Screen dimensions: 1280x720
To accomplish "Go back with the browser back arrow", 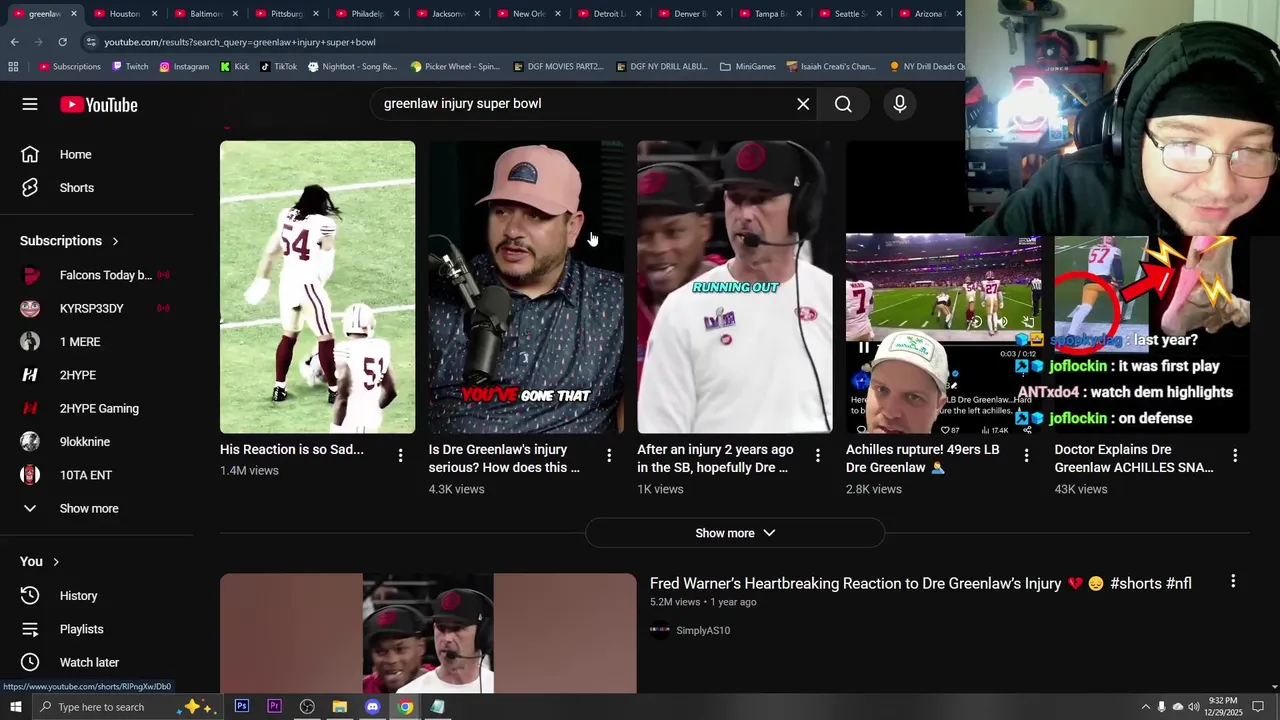I will tap(14, 42).
